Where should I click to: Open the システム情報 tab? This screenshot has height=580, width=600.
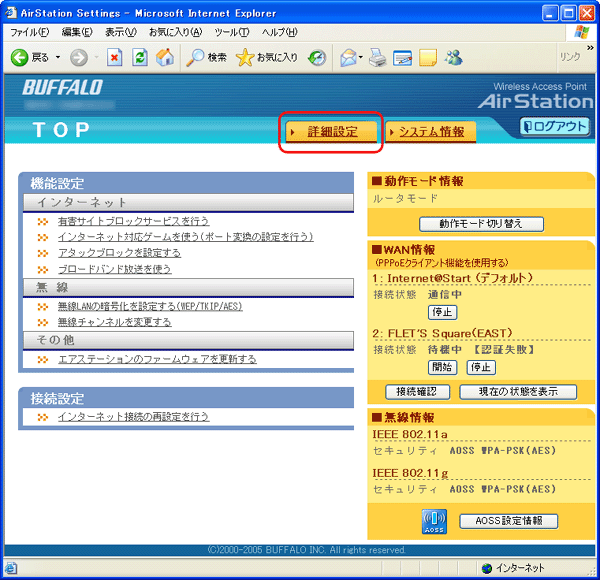click(x=430, y=132)
